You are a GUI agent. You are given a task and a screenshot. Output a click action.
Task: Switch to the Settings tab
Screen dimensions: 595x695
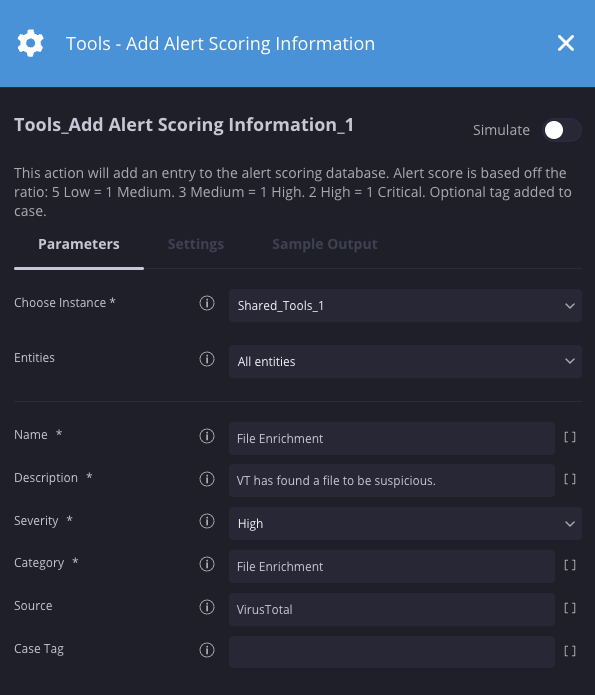pos(196,244)
